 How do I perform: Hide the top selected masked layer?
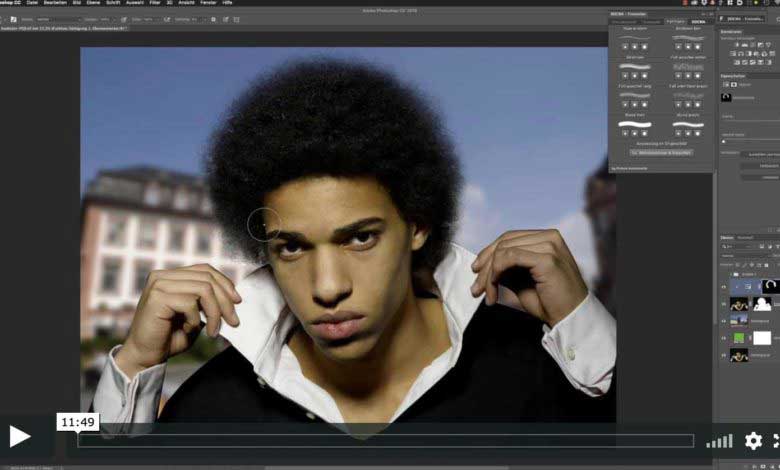click(x=723, y=286)
